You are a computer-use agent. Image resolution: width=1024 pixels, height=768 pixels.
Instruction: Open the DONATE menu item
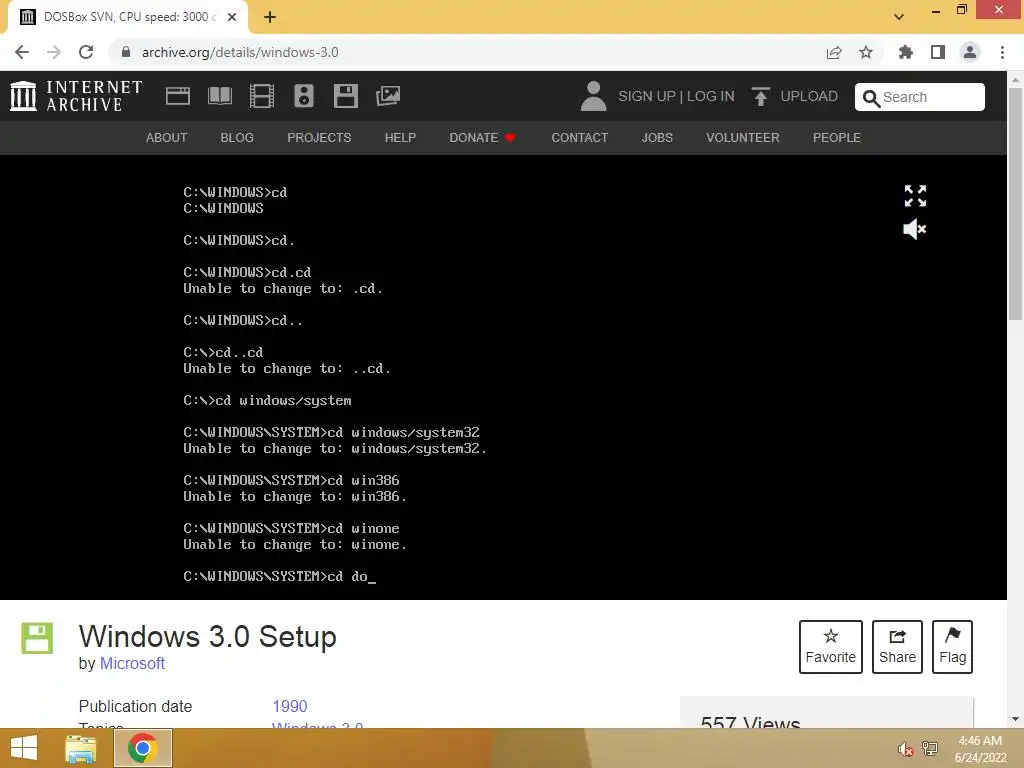tap(482, 138)
